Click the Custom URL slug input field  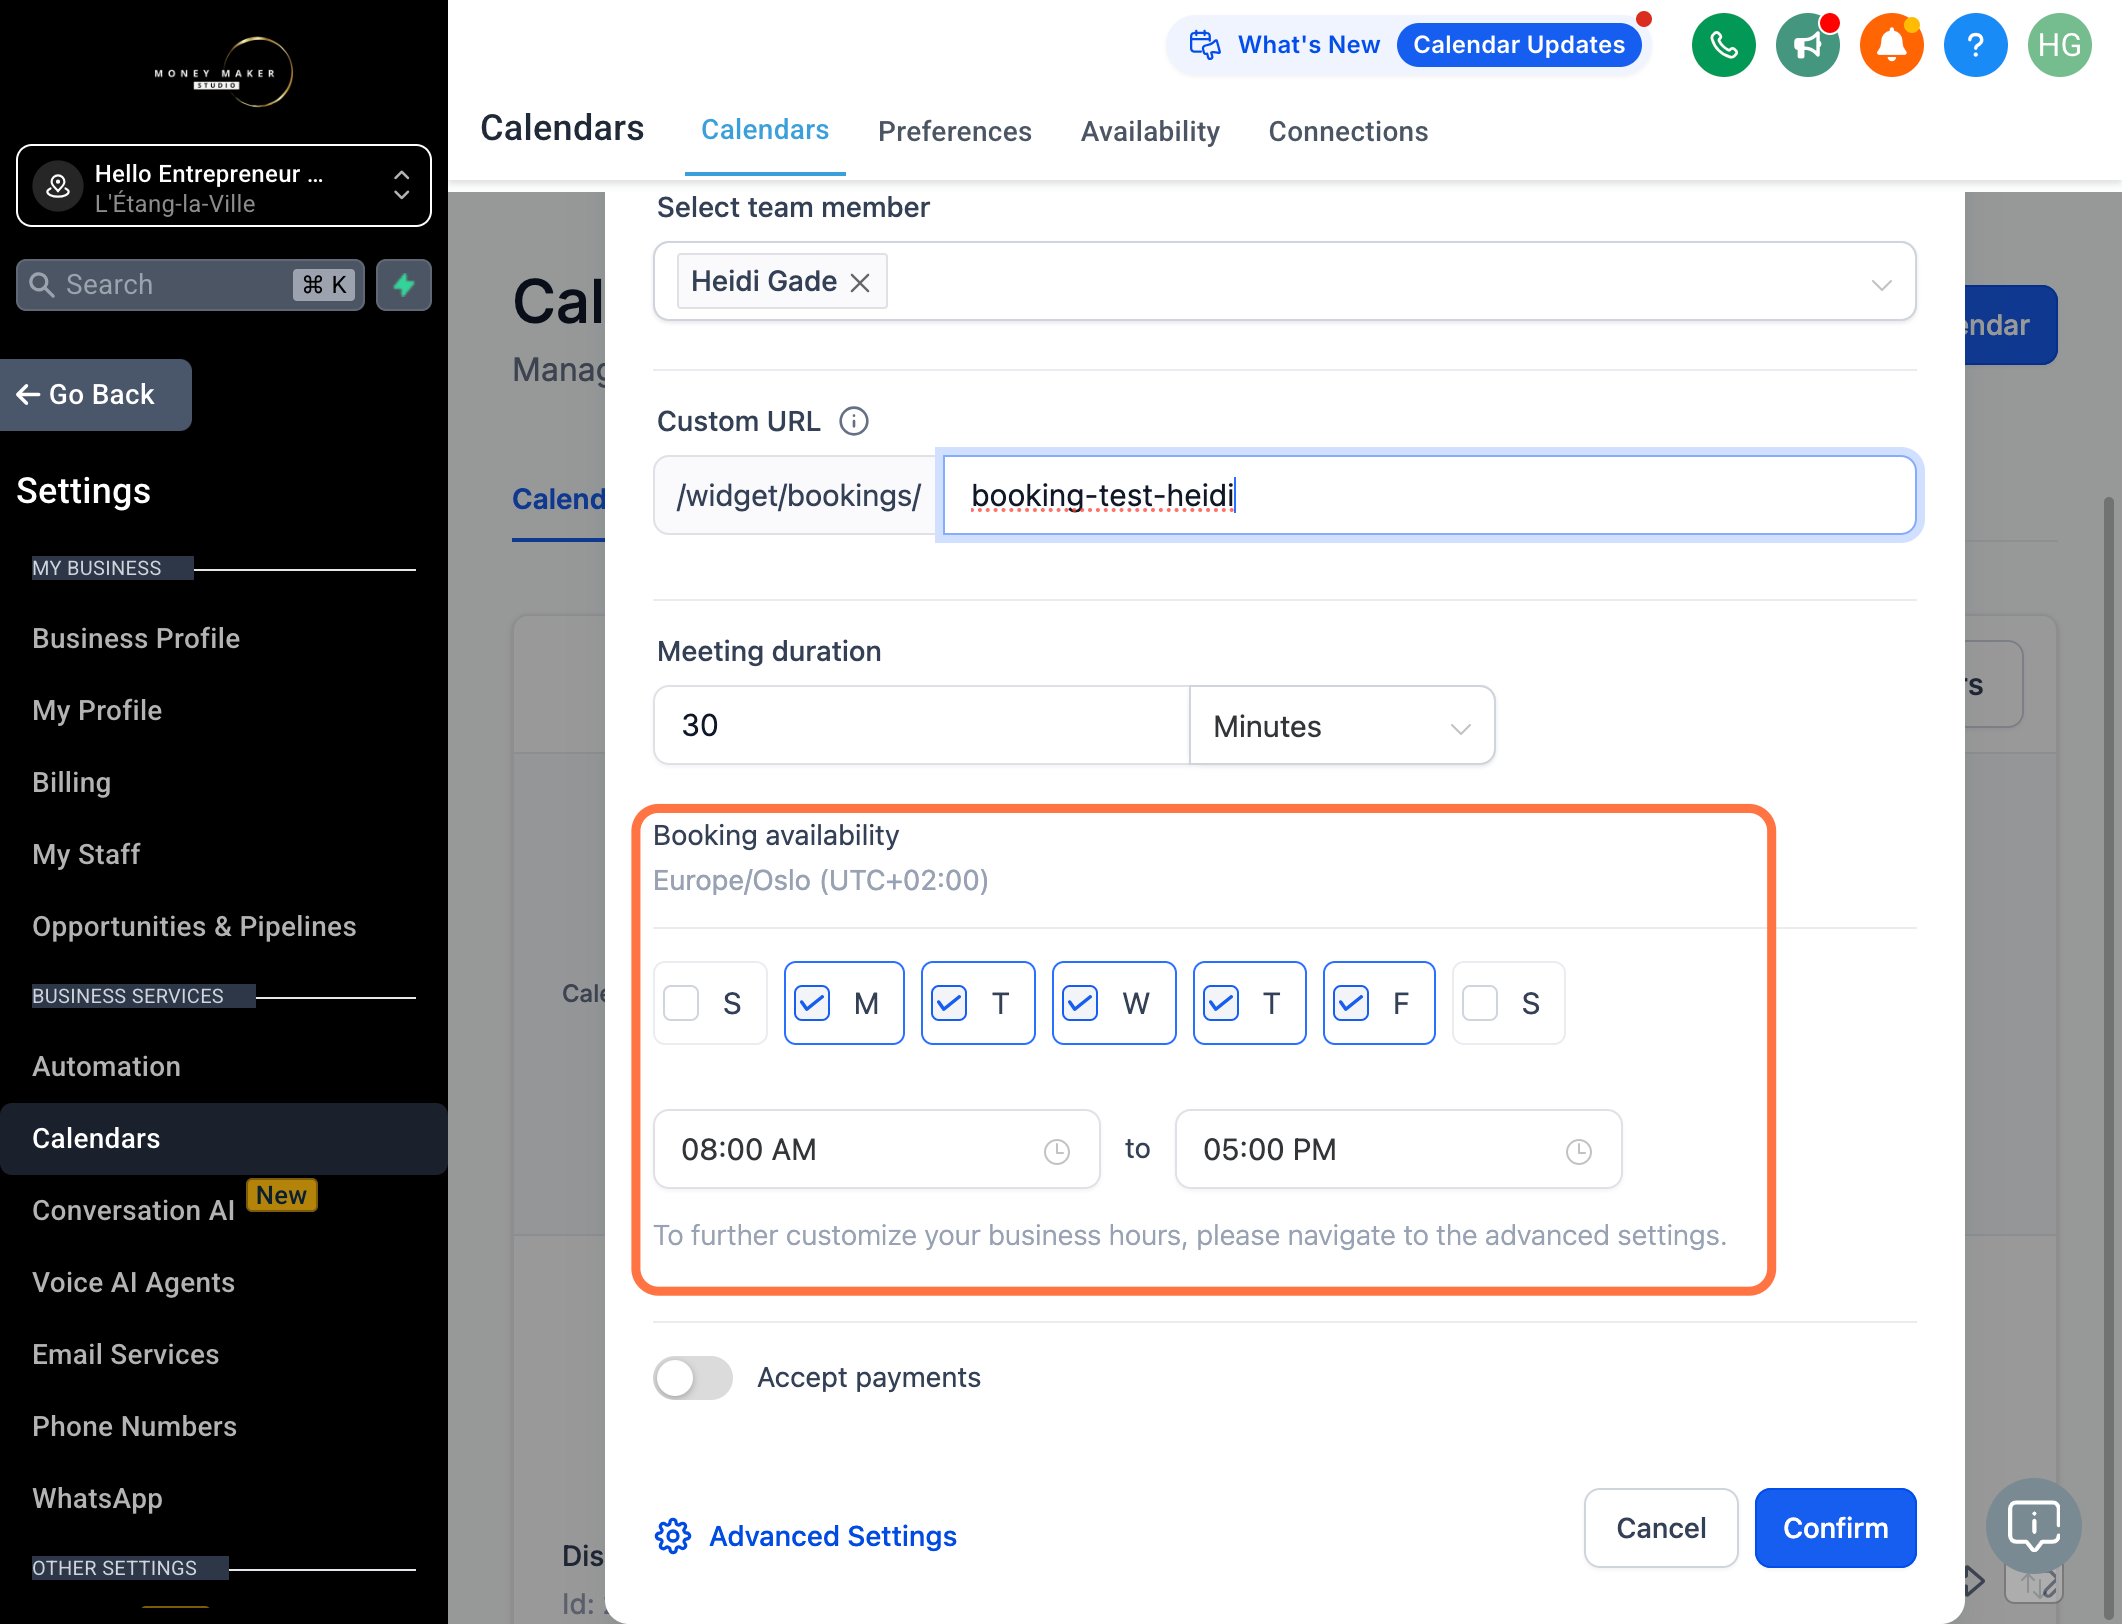click(1429, 496)
